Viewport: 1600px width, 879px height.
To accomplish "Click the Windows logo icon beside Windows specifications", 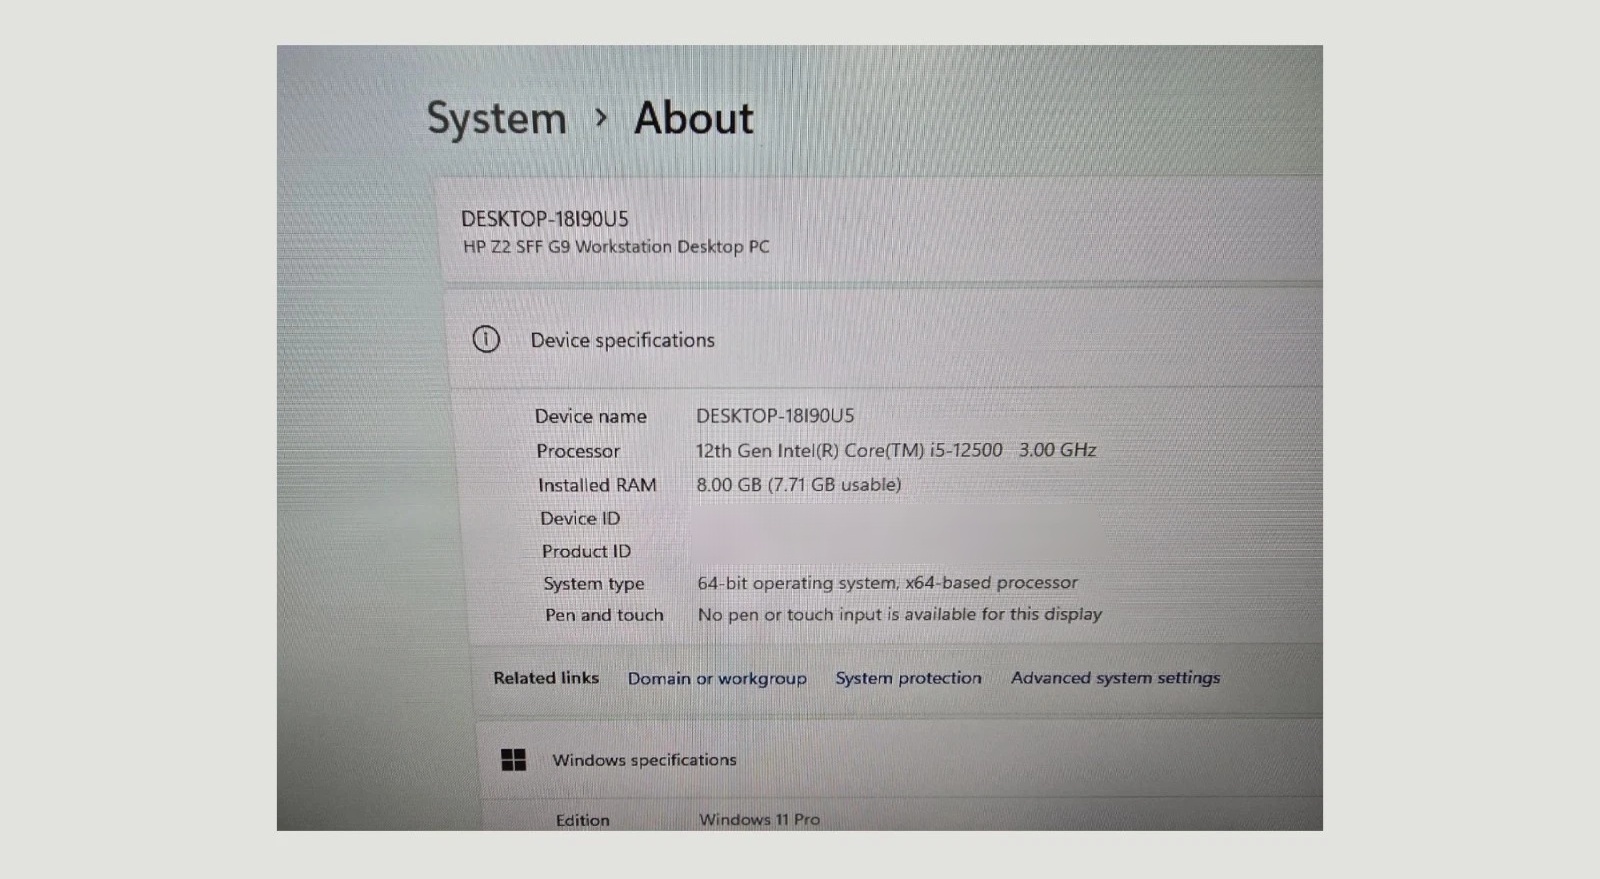I will [x=513, y=760].
